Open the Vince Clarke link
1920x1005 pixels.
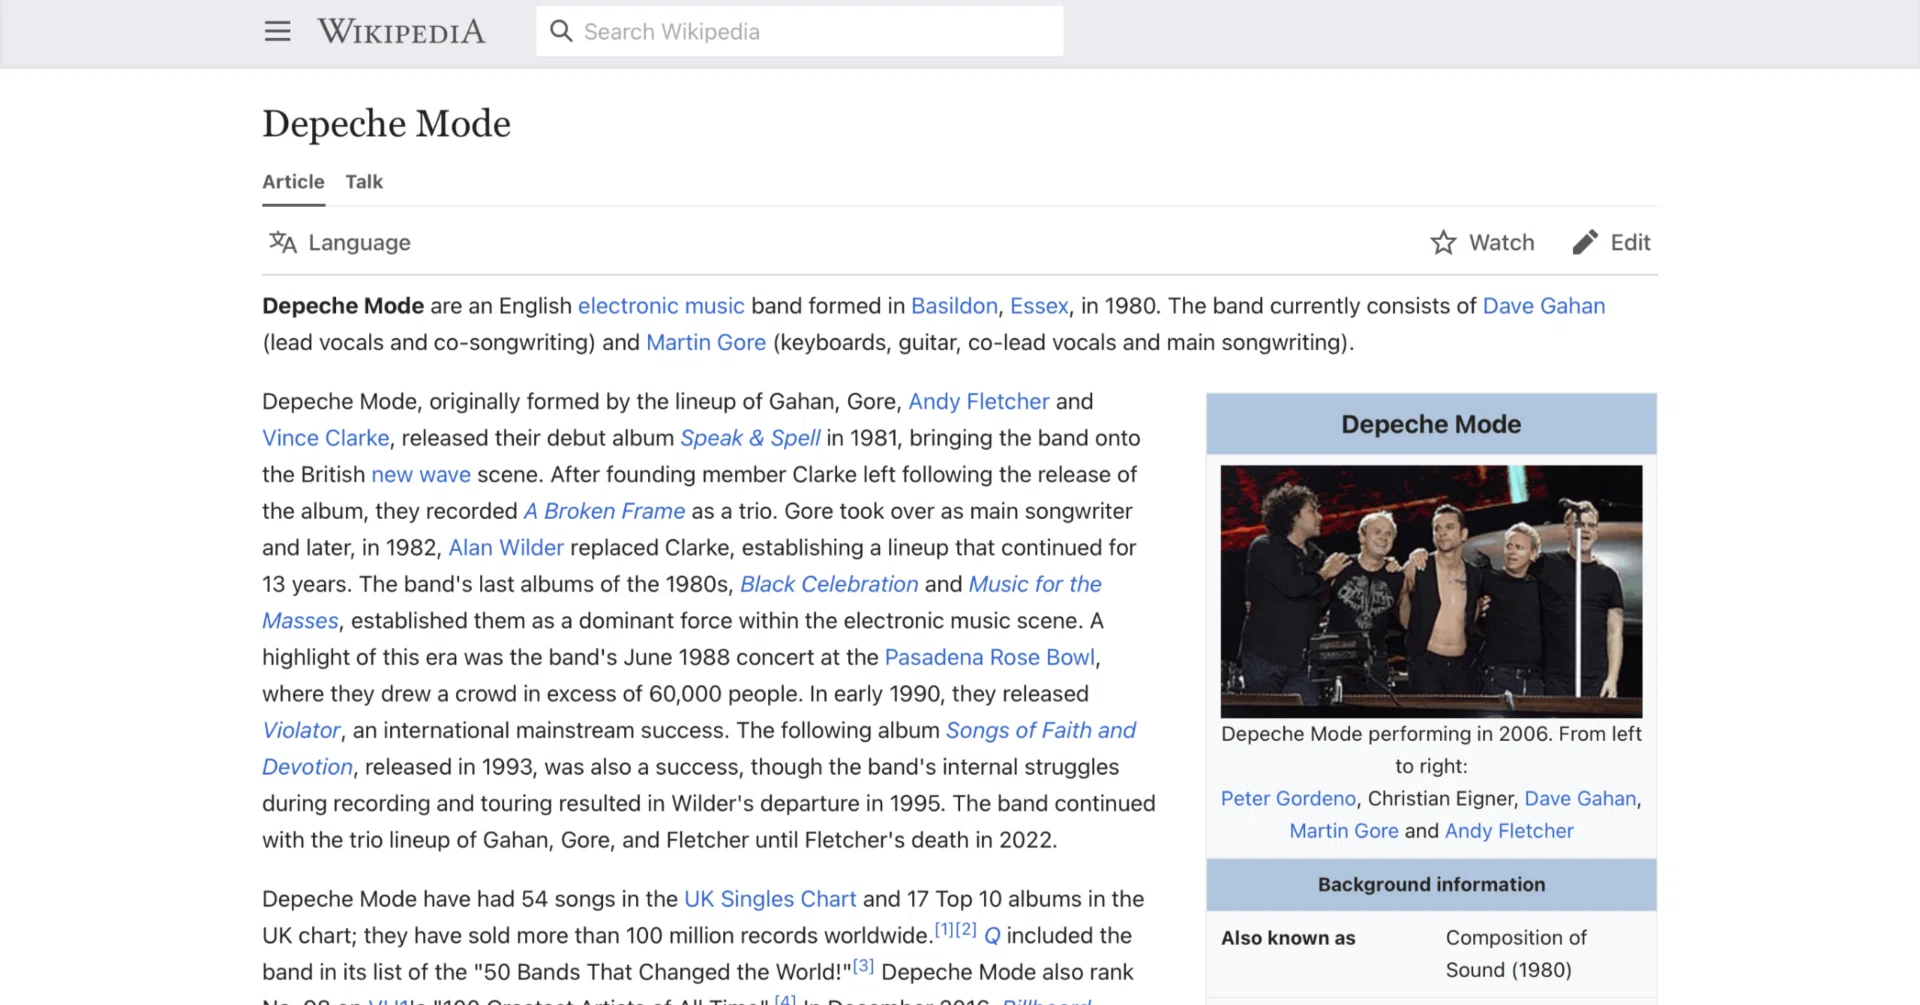click(325, 438)
